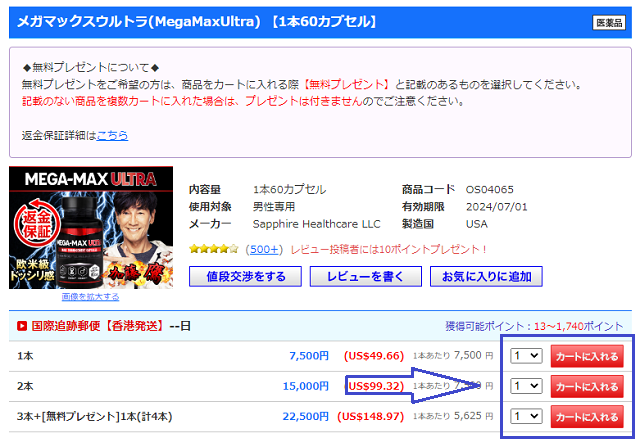Click the expiry date 2024/07/01

point(496,207)
